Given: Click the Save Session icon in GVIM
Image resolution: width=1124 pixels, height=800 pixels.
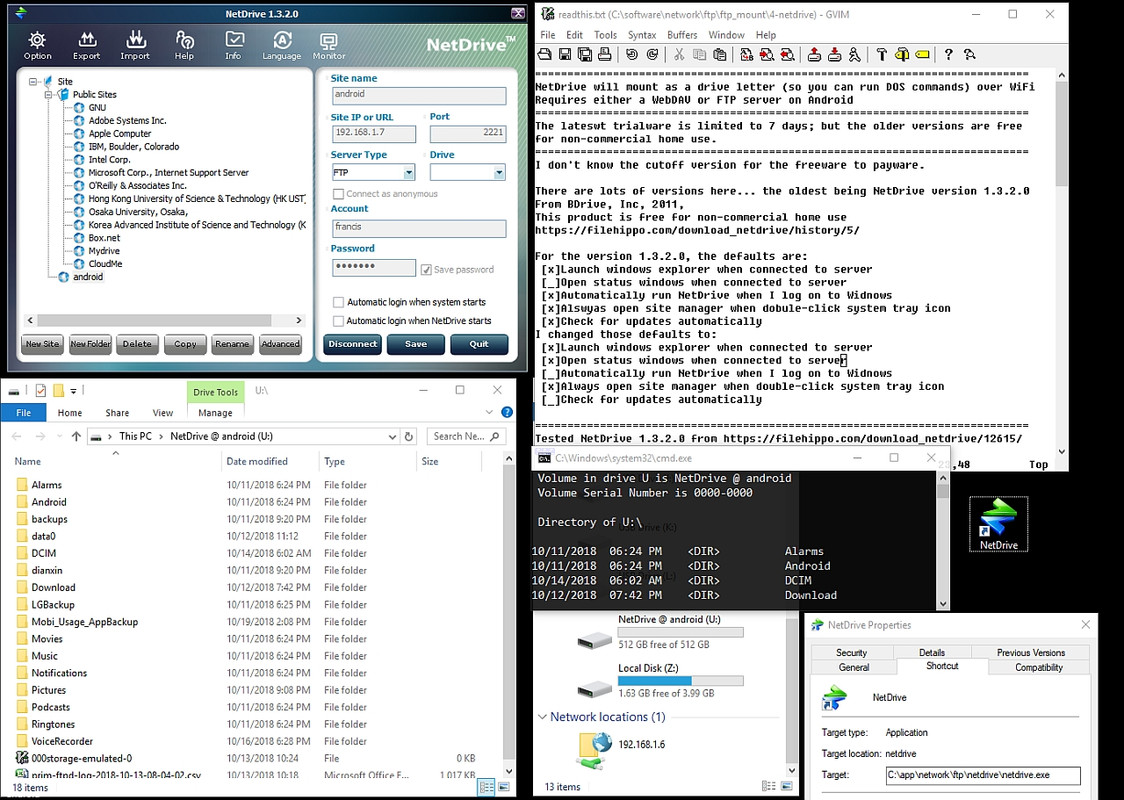Looking at the screenshot, I should point(834,54).
